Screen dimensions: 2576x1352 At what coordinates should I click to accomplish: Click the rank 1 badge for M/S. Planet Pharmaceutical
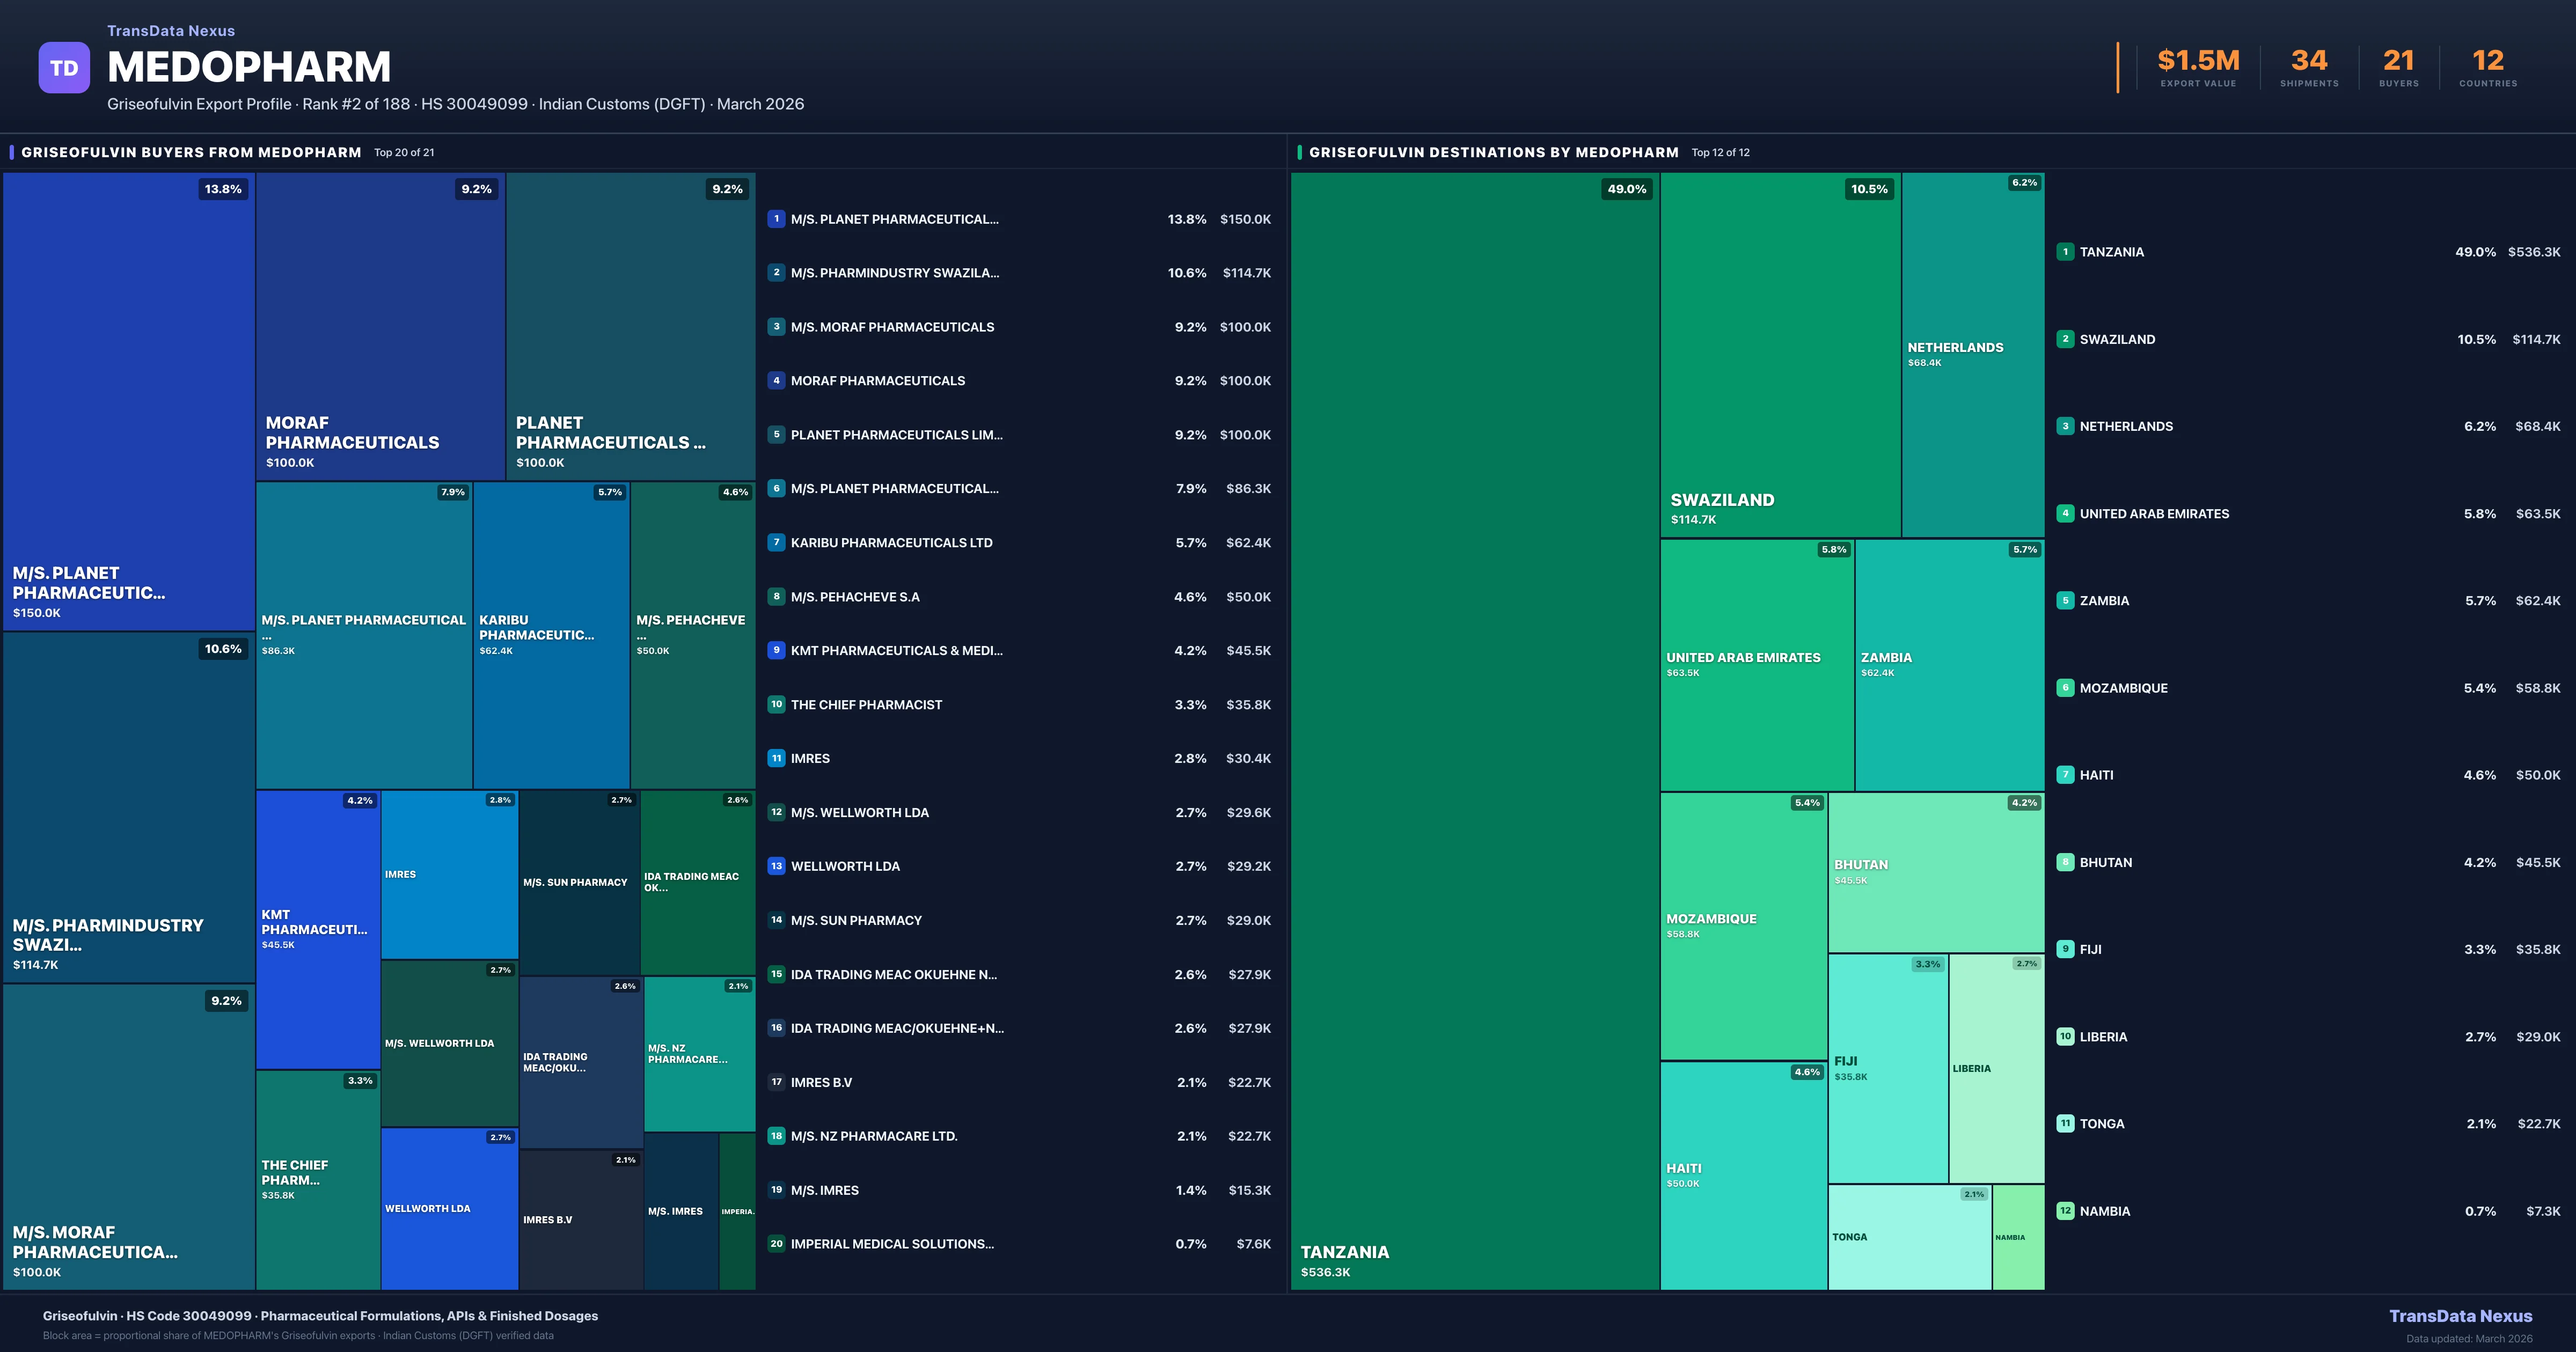click(776, 219)
